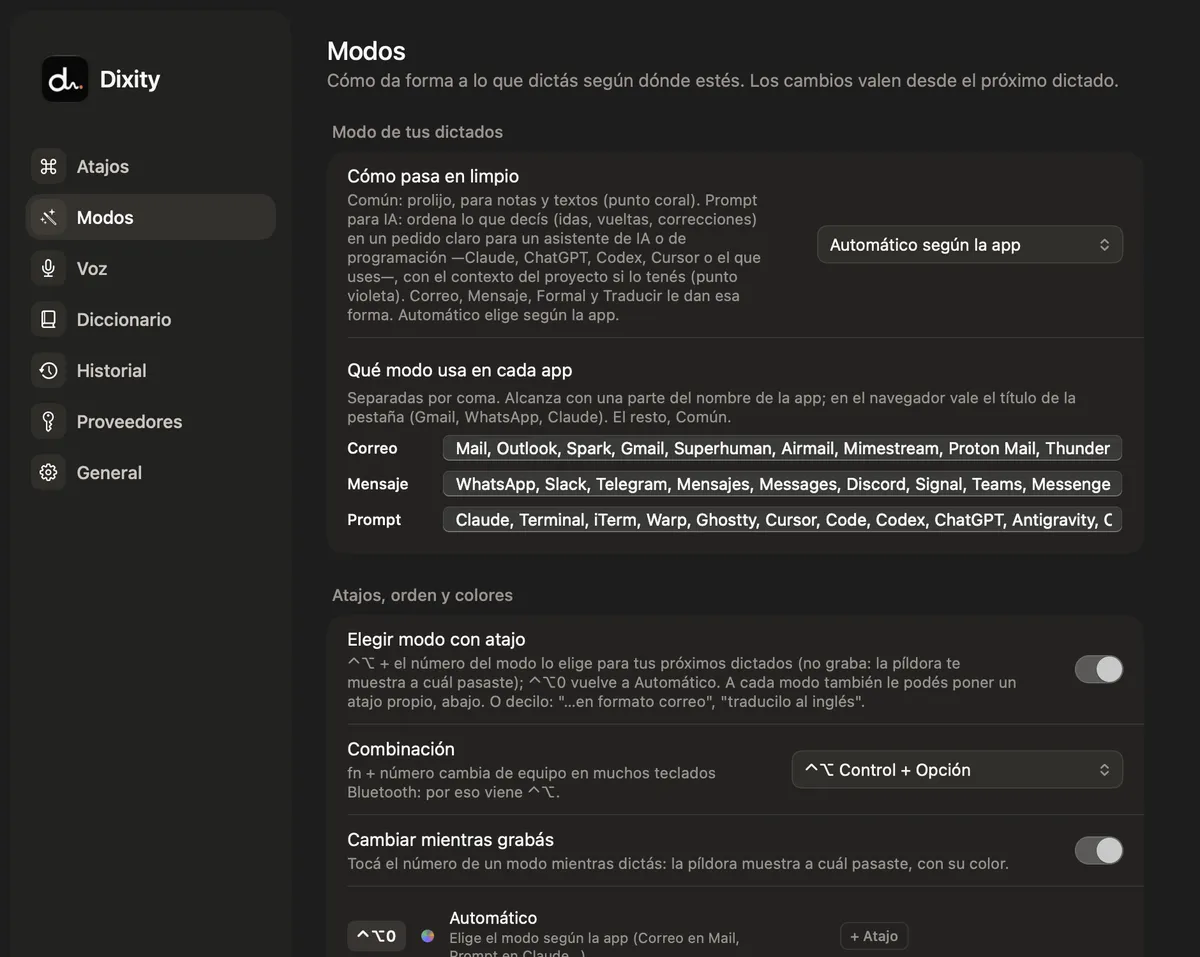Select Modos in the sidebar

150,217
